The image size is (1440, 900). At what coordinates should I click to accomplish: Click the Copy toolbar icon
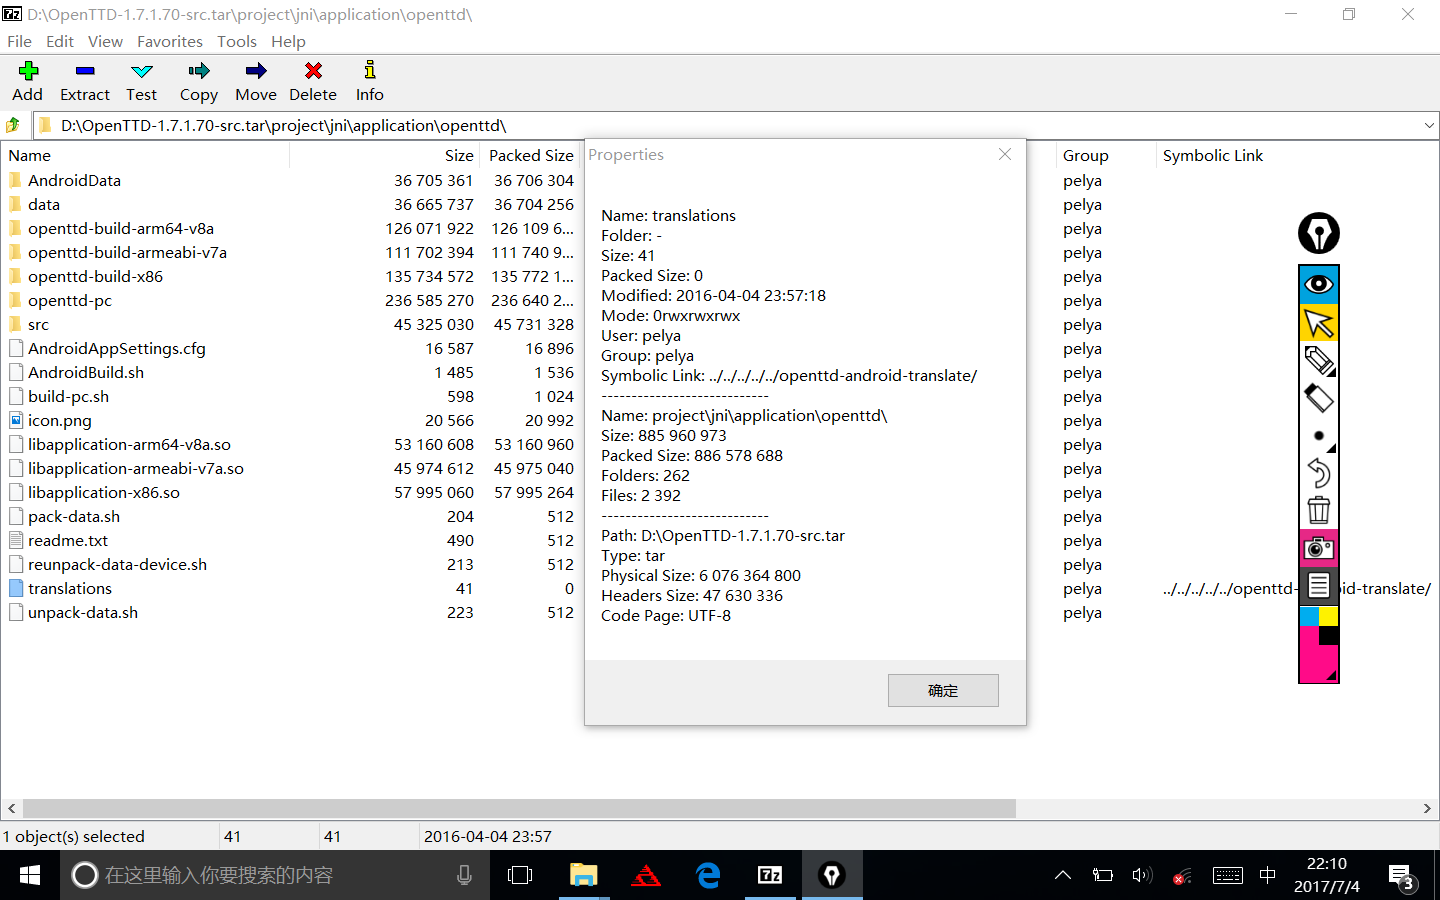[x=199, y=71]
